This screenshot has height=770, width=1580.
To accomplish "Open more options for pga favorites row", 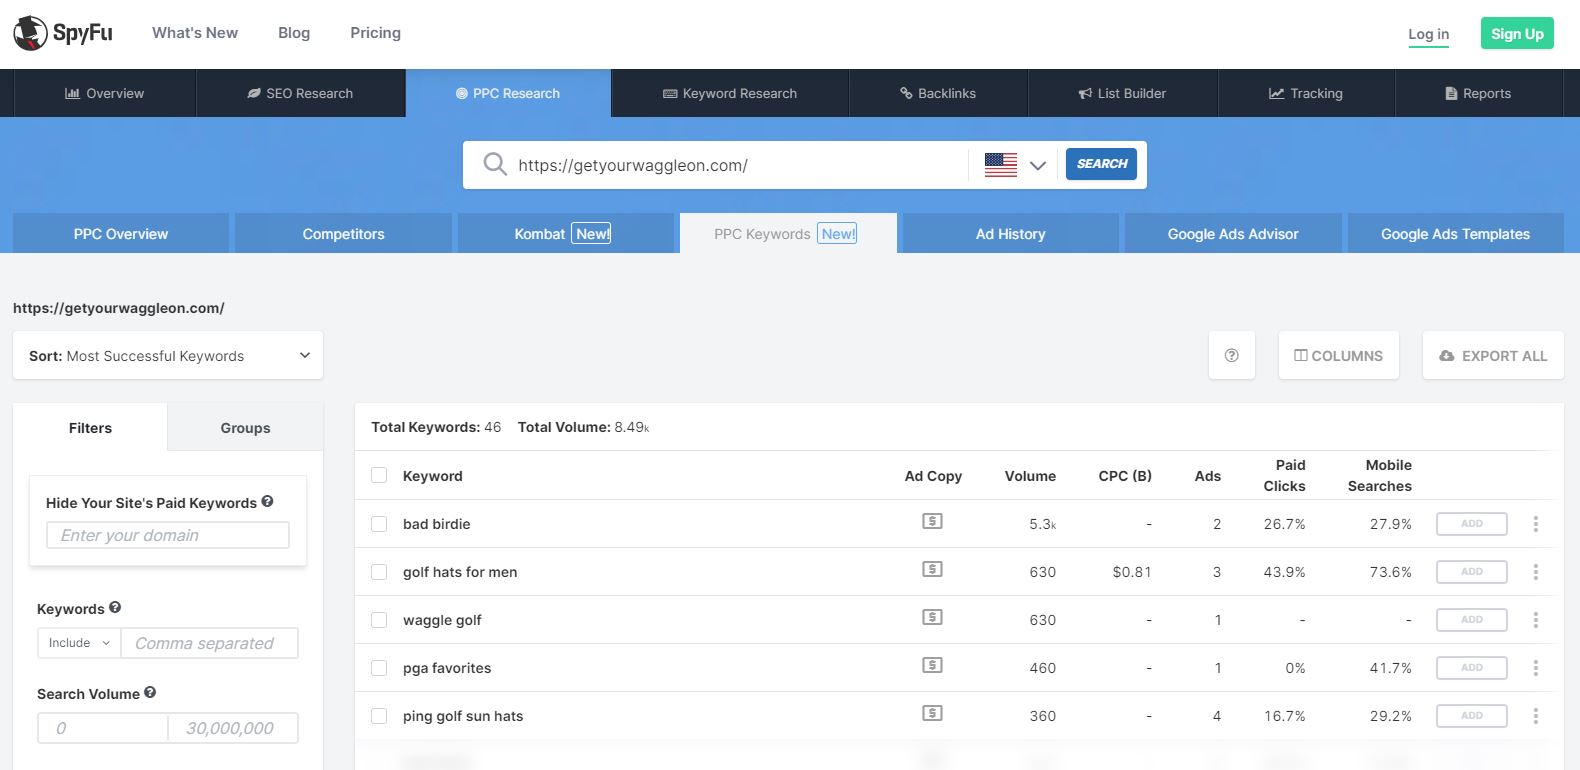I will point(1535,668).
